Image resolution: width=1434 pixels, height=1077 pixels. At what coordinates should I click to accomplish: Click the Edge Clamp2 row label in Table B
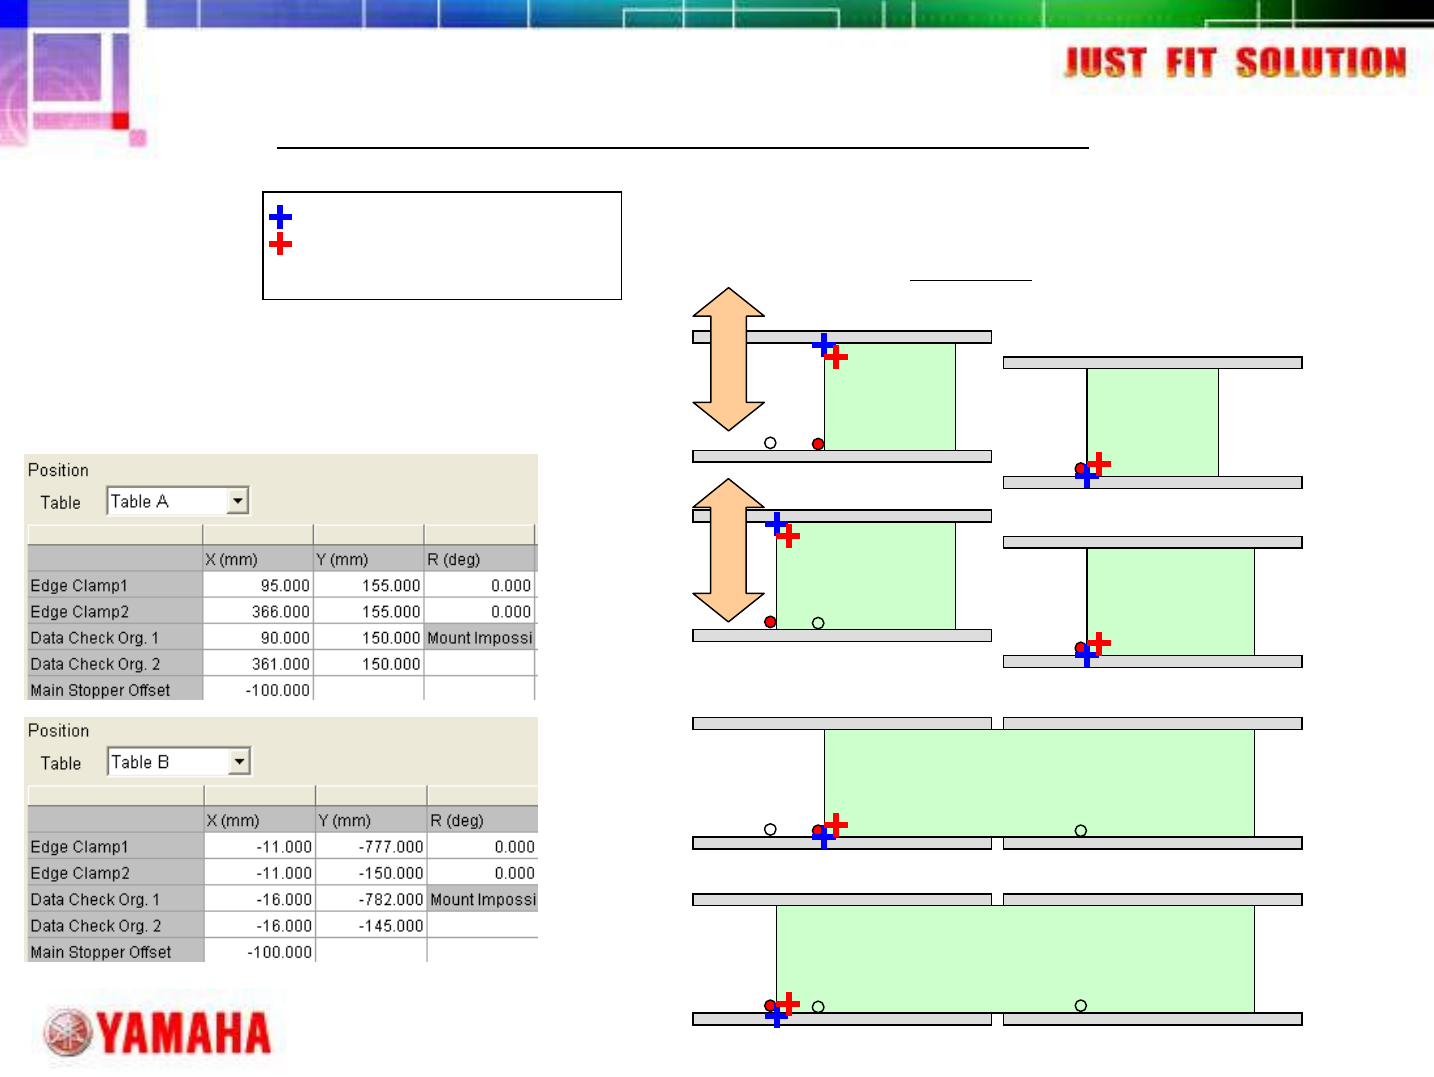point(116,872)
